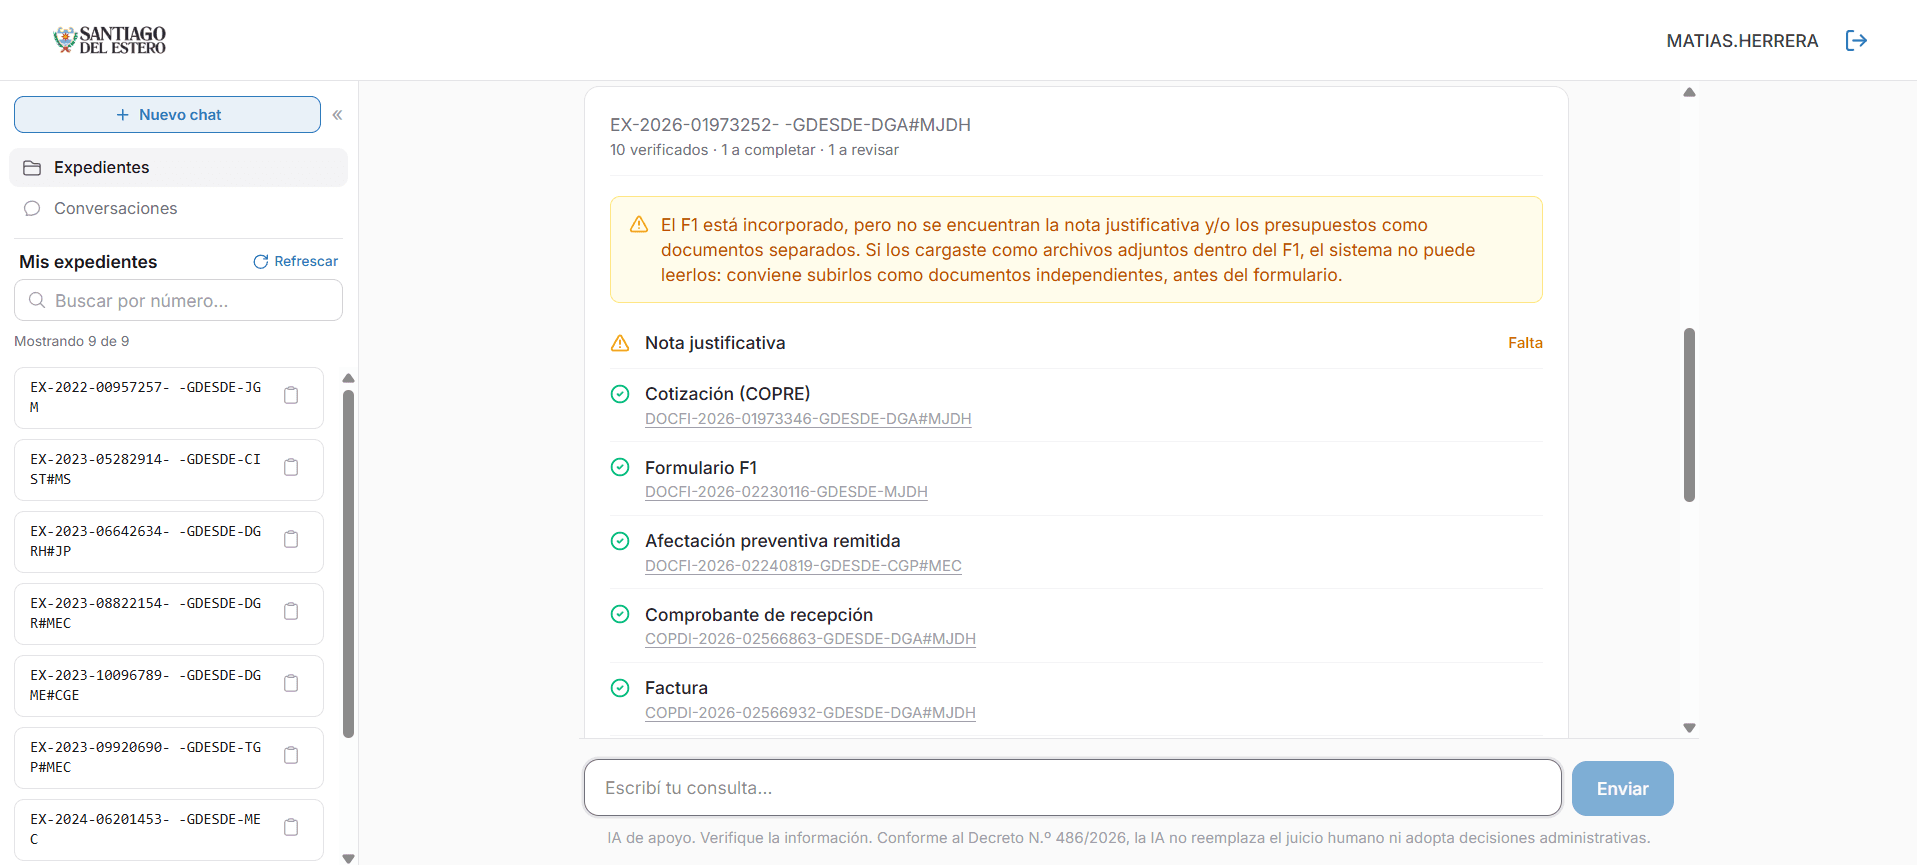Click the check icon beside Cotización (COPRE)

pos(620,394)
